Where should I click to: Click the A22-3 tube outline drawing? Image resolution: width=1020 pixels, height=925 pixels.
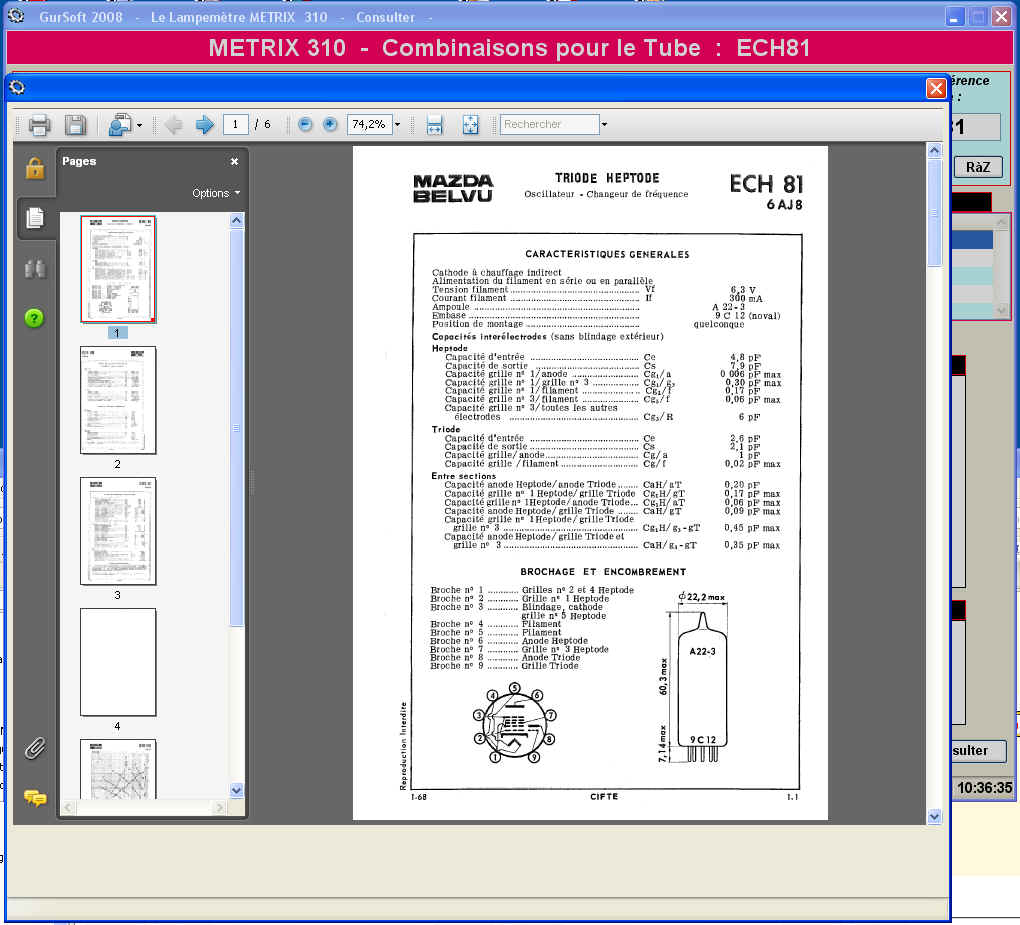point(702,686)
